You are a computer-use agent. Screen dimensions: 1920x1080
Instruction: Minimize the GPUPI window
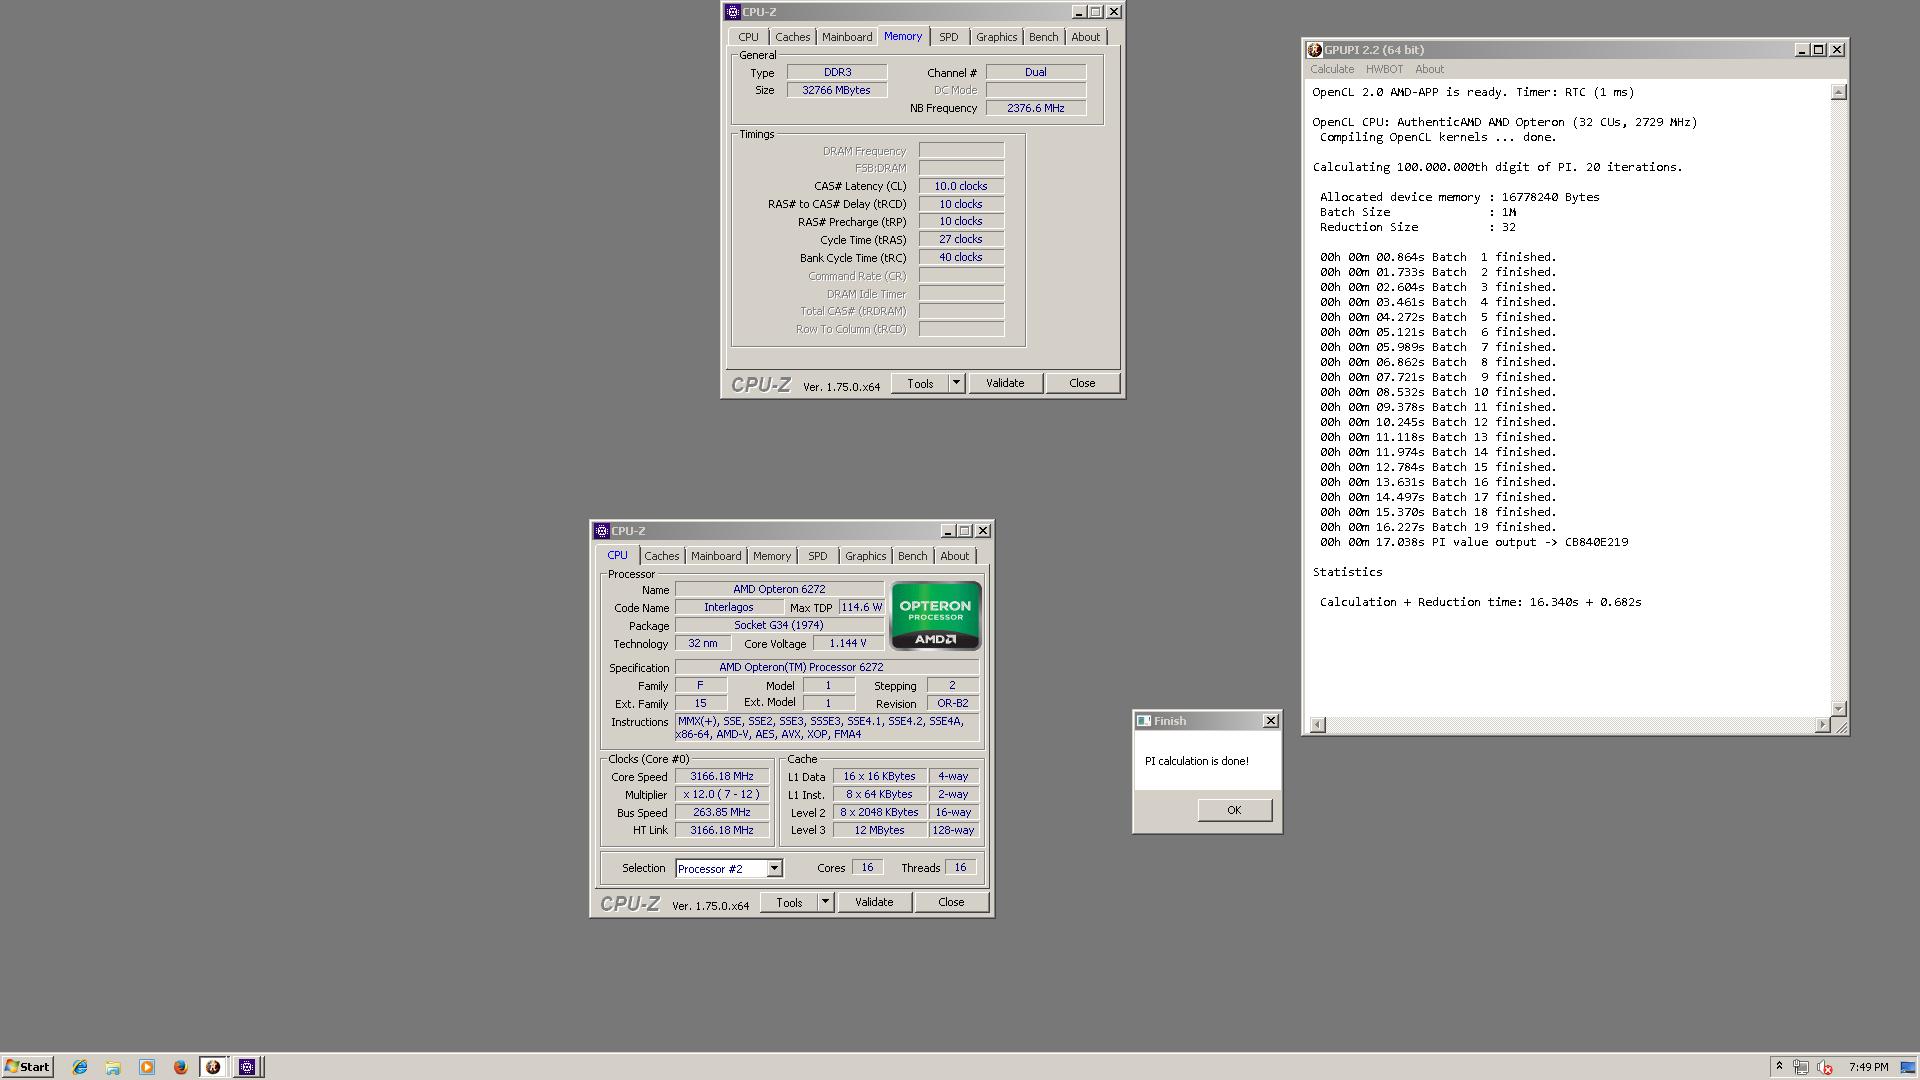tap(1802, 50)
